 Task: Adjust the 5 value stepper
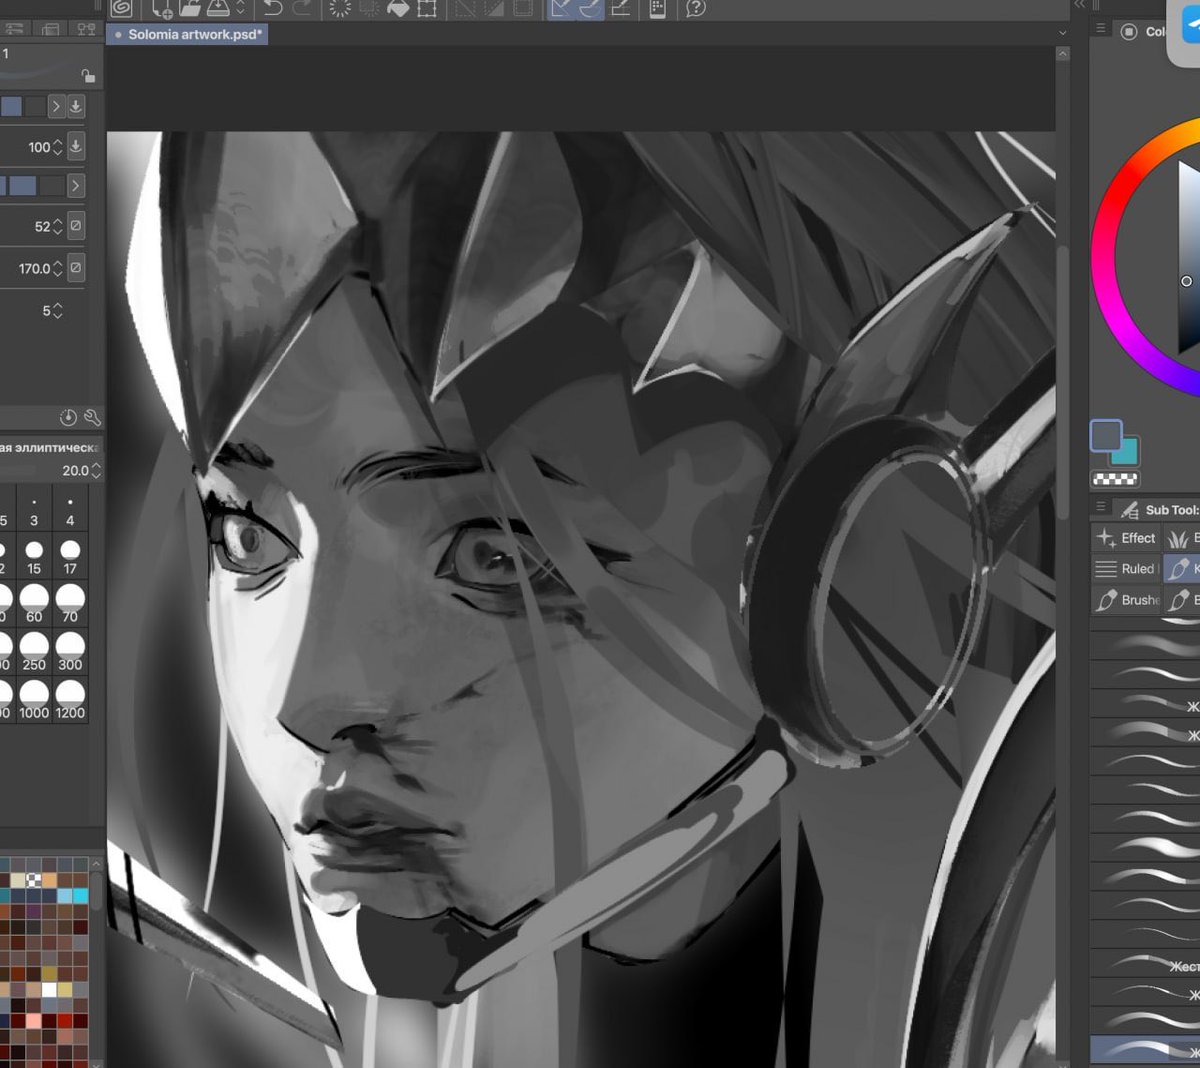(x=57, y=311)
